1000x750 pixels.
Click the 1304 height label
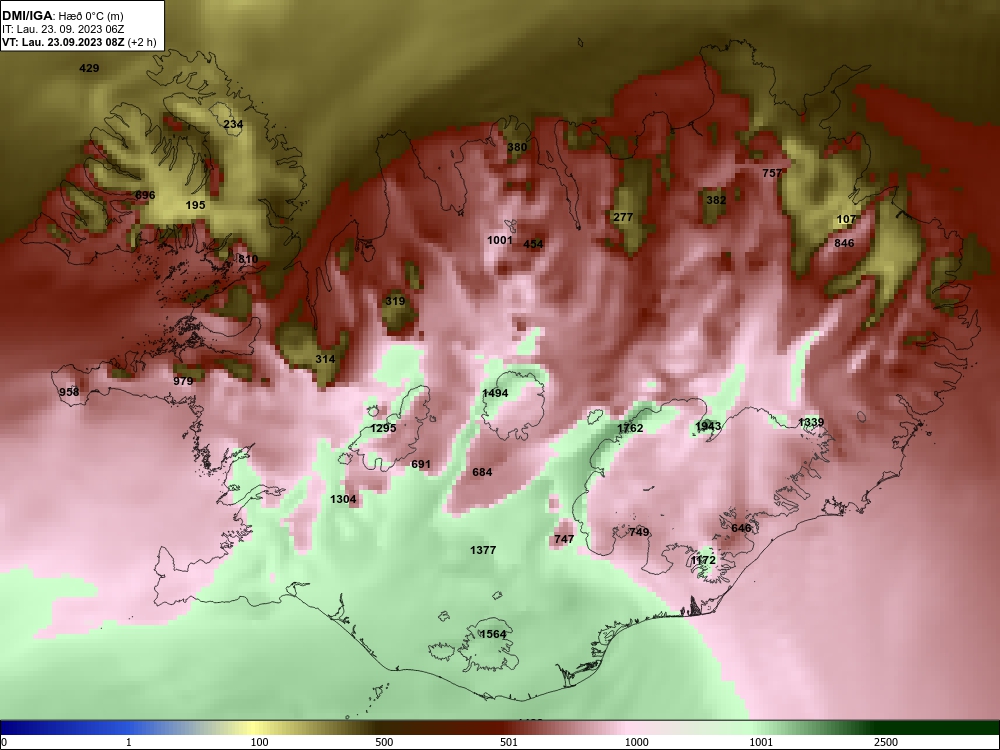pos(344,499)
